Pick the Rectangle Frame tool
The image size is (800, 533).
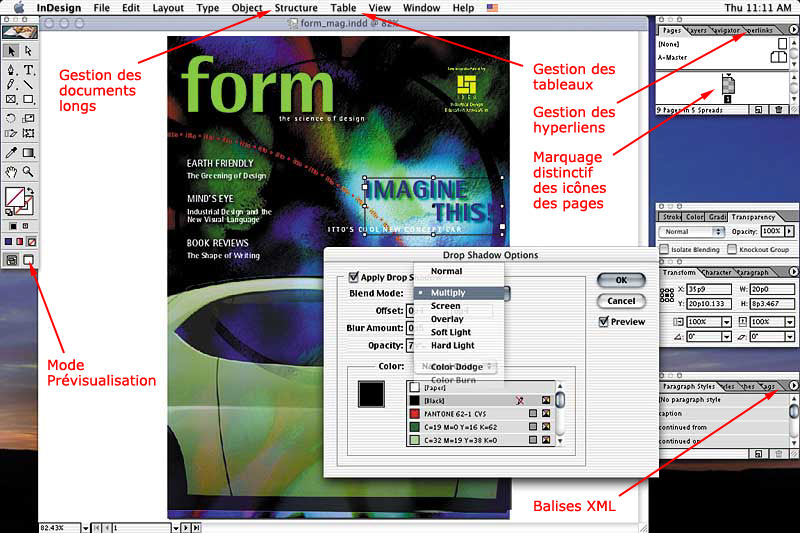pyautogui.click(x=11, y=99)
